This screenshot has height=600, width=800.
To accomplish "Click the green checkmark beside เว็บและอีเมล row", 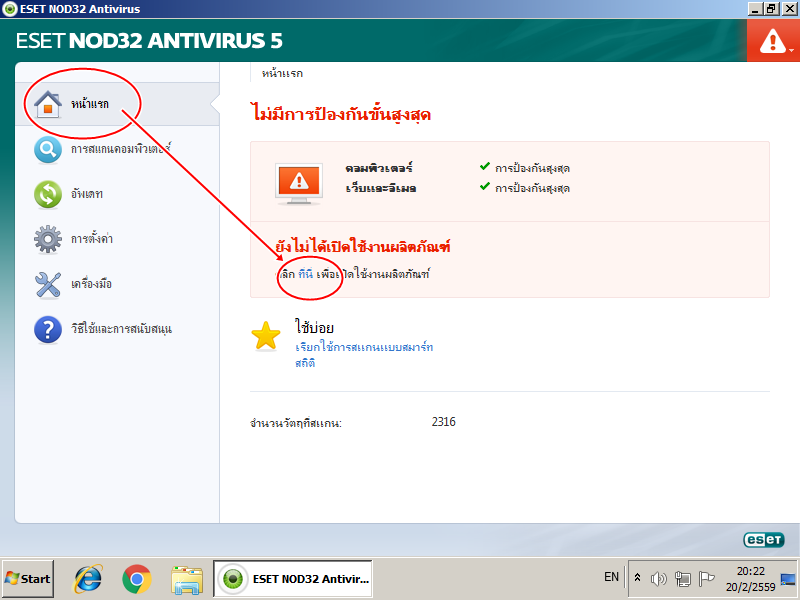I will 485,187.
